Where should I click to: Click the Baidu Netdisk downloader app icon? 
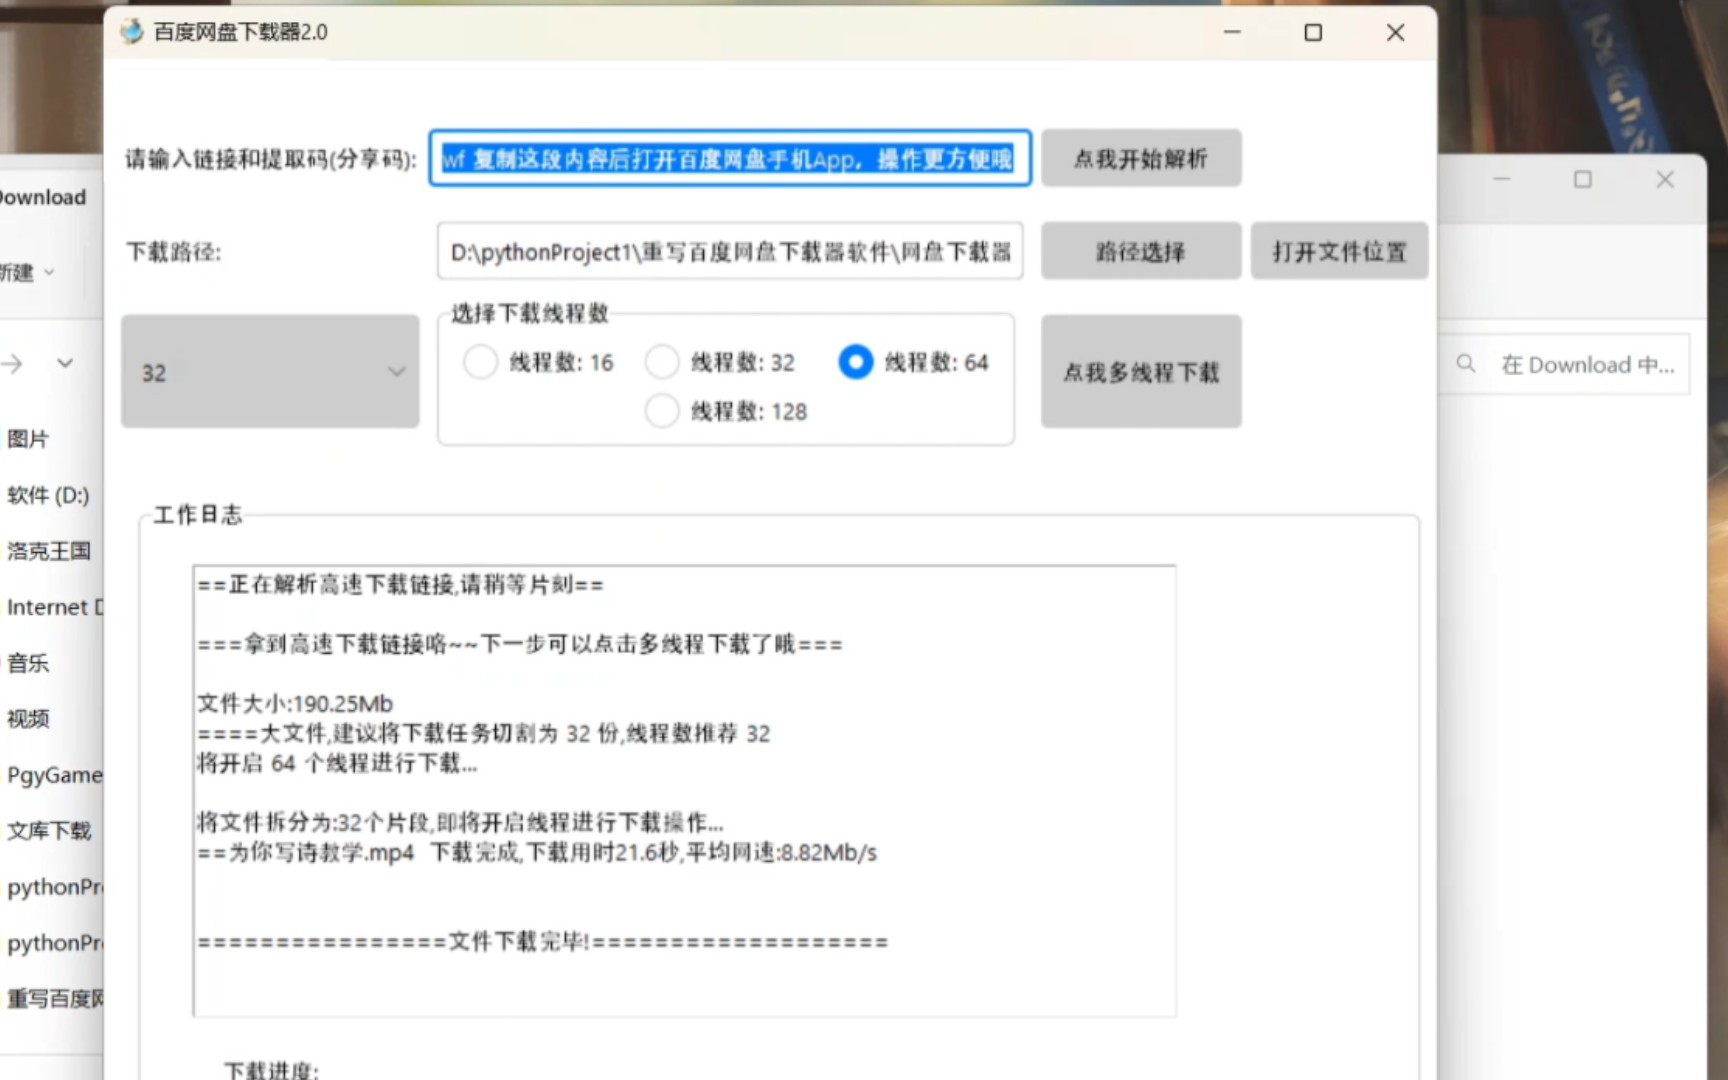(x=132, y=32)
